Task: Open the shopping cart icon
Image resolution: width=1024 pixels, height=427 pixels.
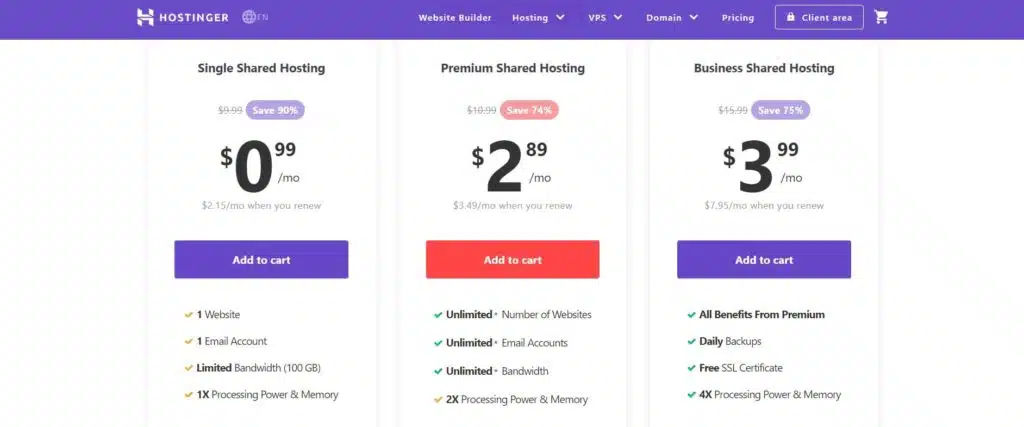Action: (881, 17)
